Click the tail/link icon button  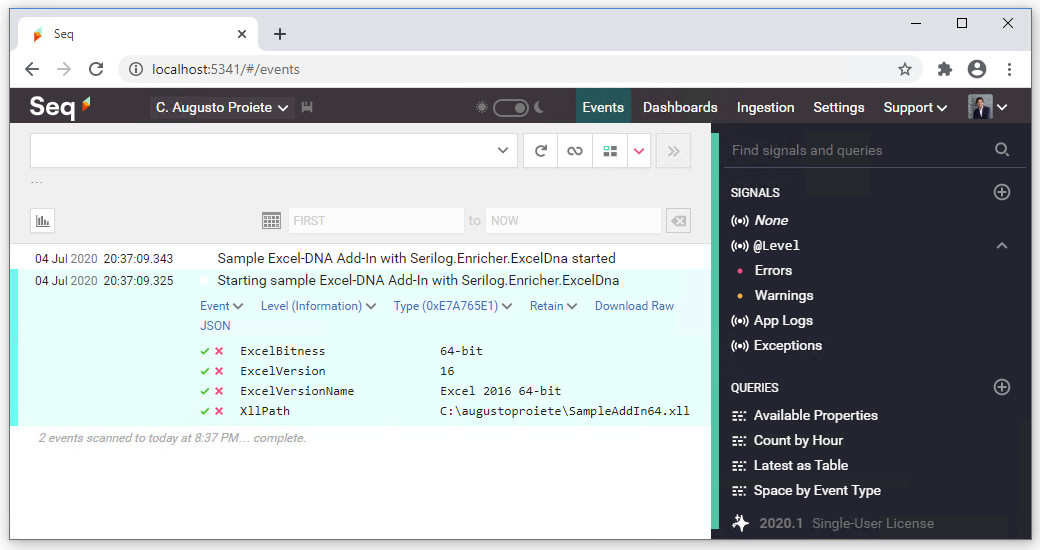[575, 151]
